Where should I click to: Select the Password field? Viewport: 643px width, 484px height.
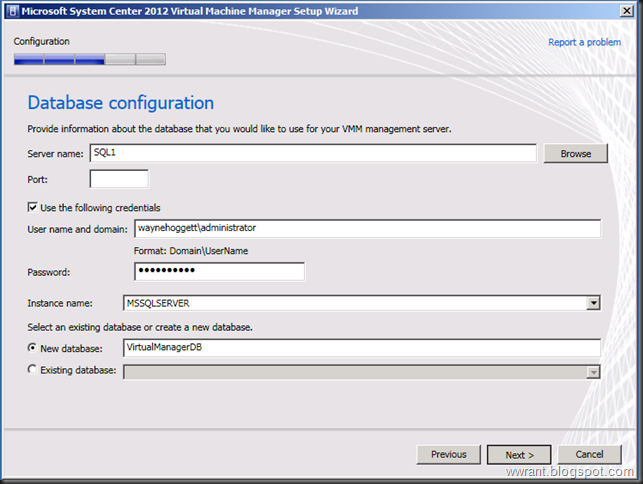click(219, 272)
